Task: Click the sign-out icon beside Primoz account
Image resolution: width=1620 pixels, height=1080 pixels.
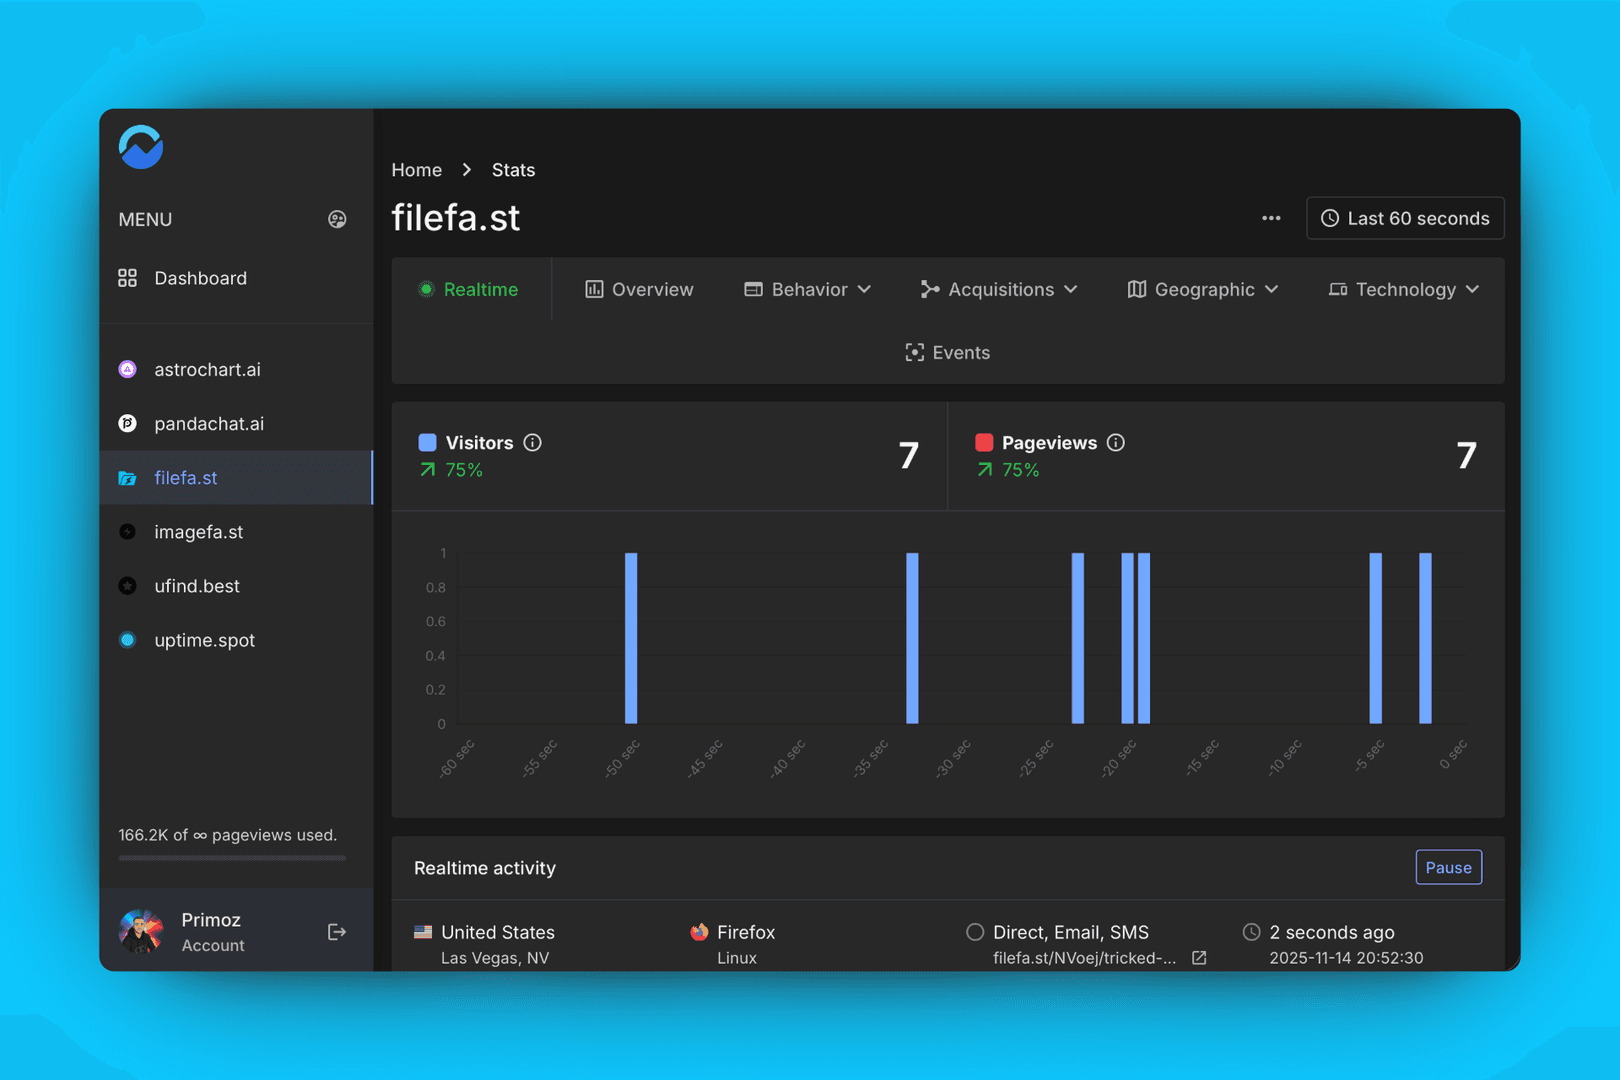Action: pos(337,931)
